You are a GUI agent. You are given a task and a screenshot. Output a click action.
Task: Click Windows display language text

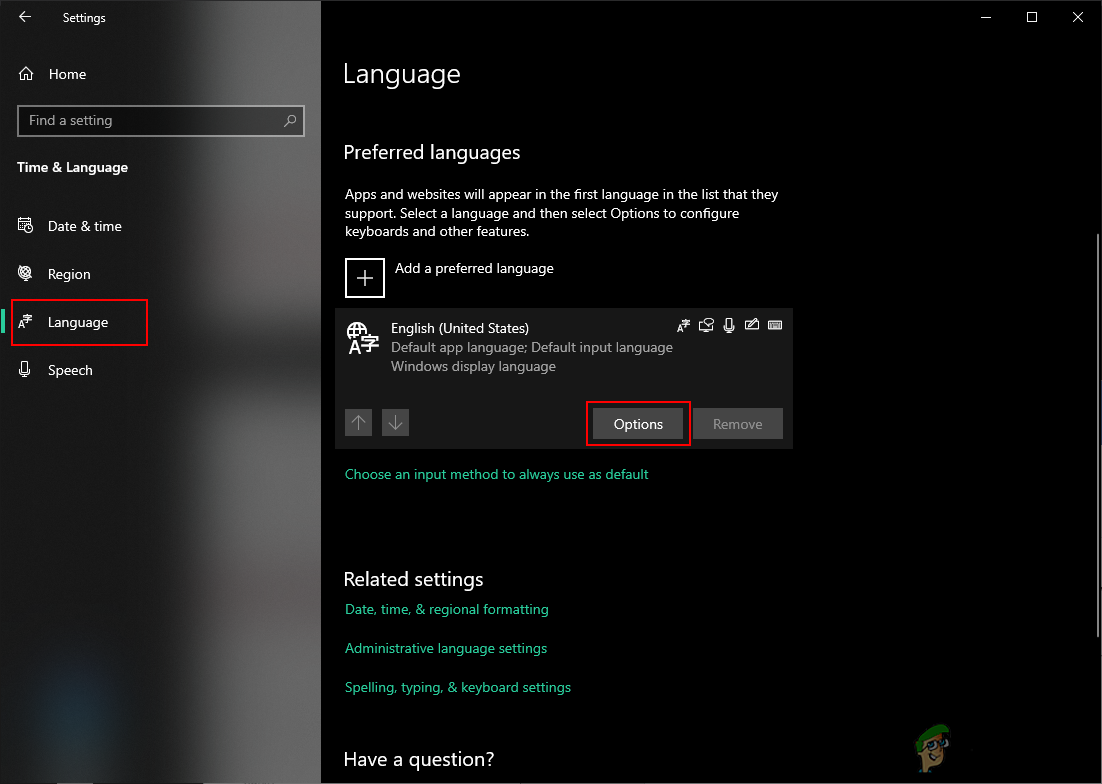point(473,366)
